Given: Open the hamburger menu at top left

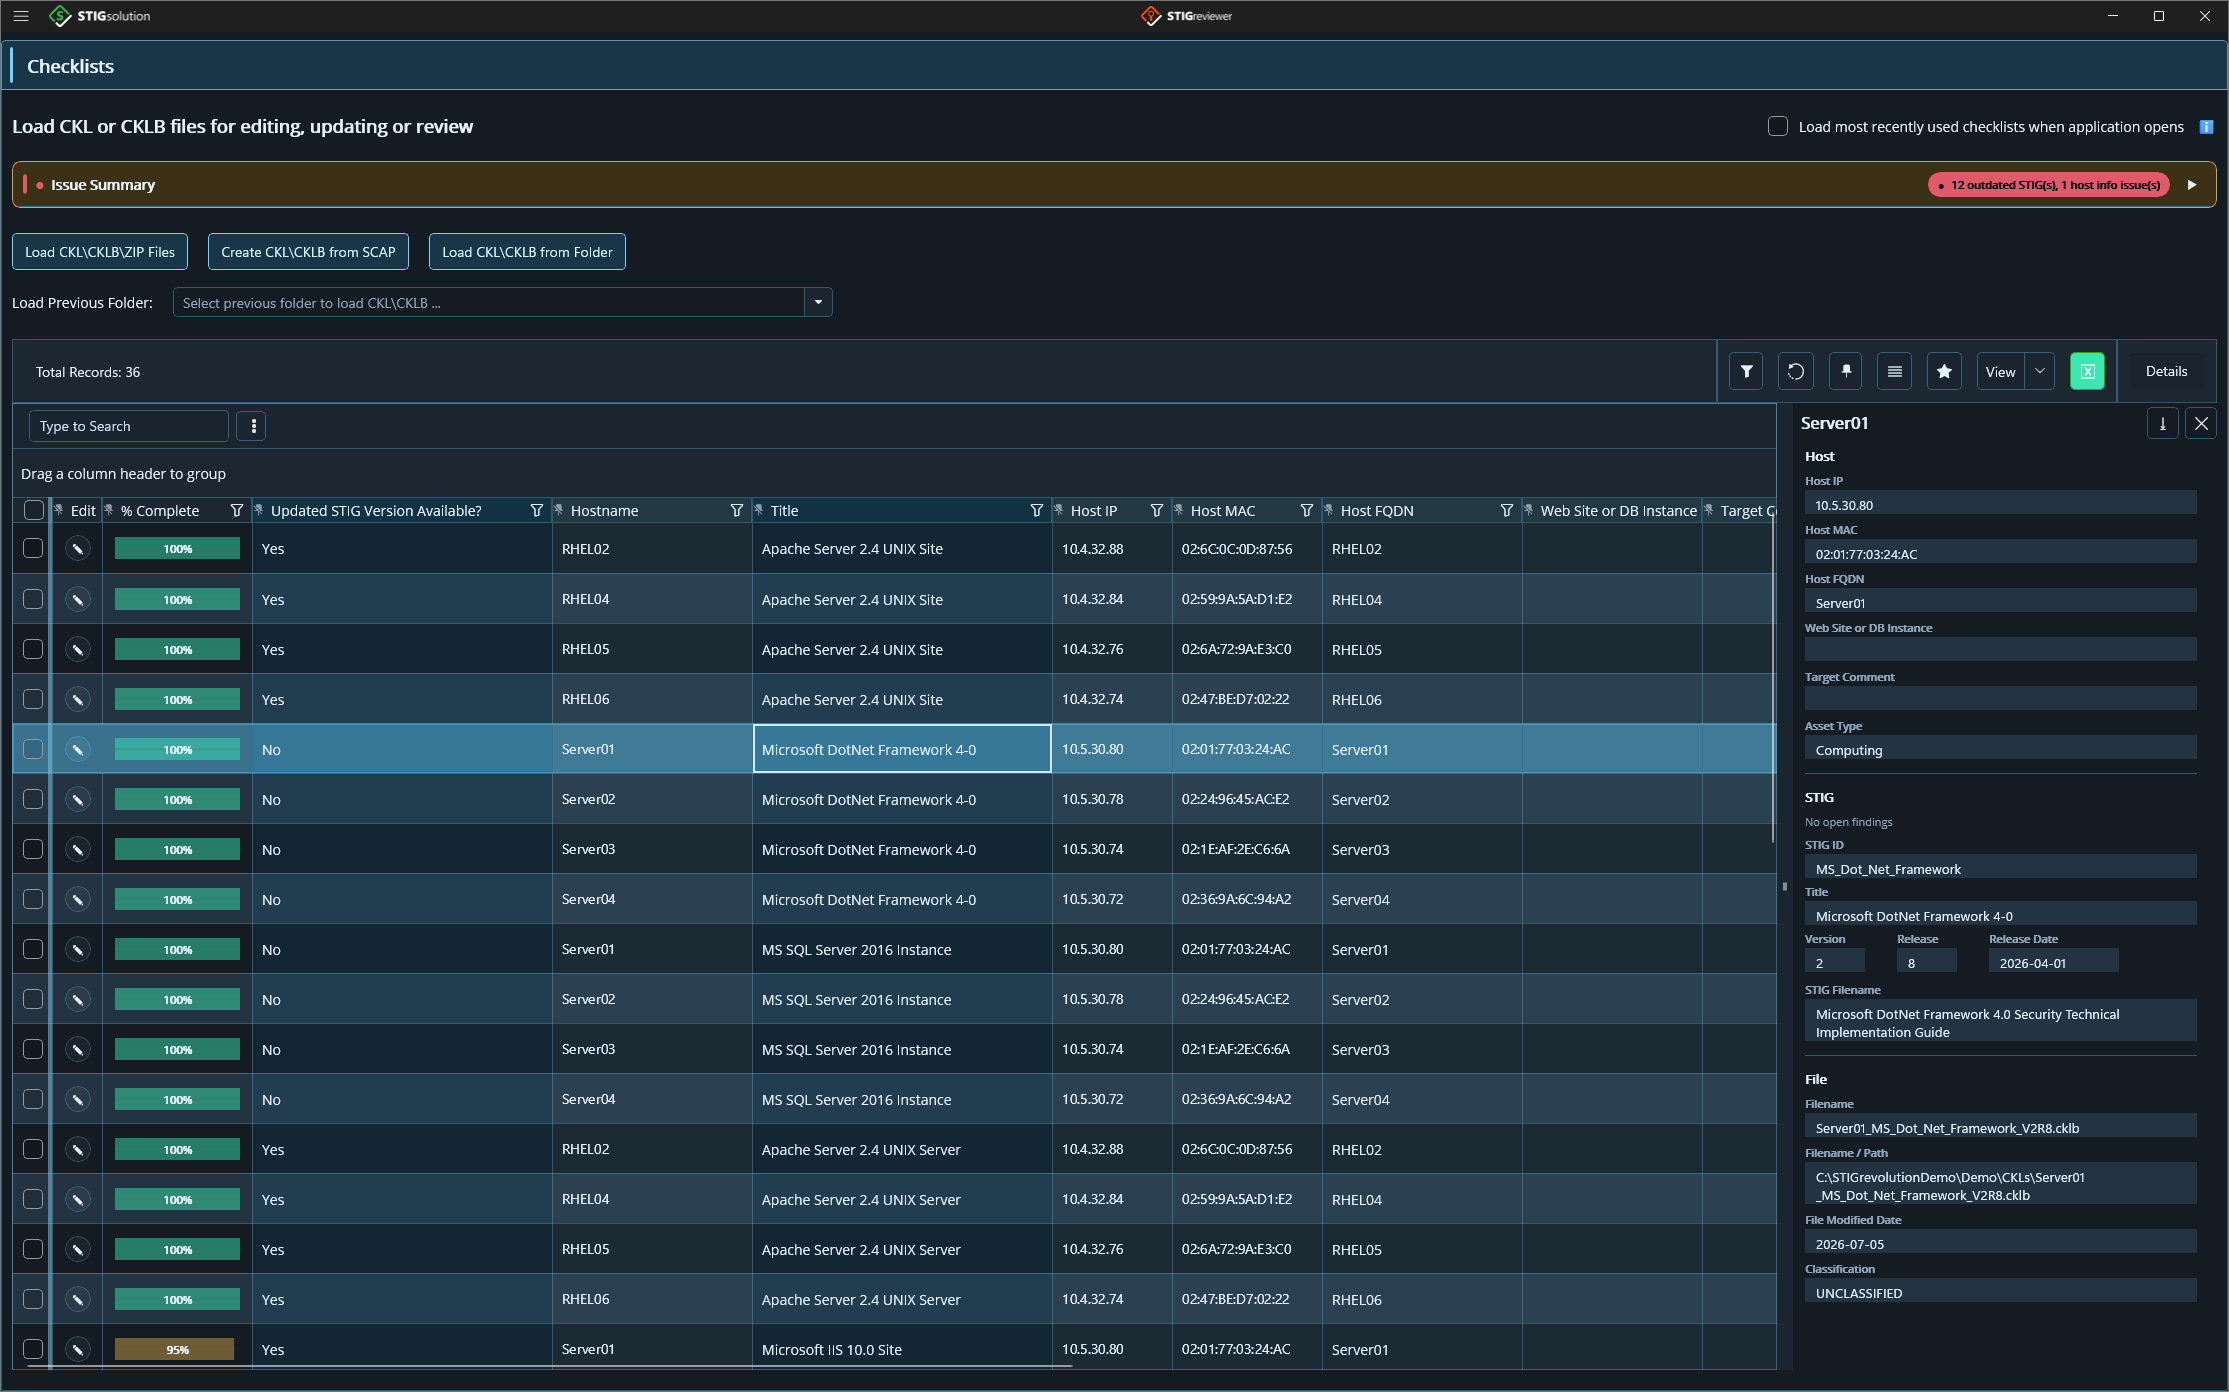Looking at the screenshot, I should coord(21,16).
